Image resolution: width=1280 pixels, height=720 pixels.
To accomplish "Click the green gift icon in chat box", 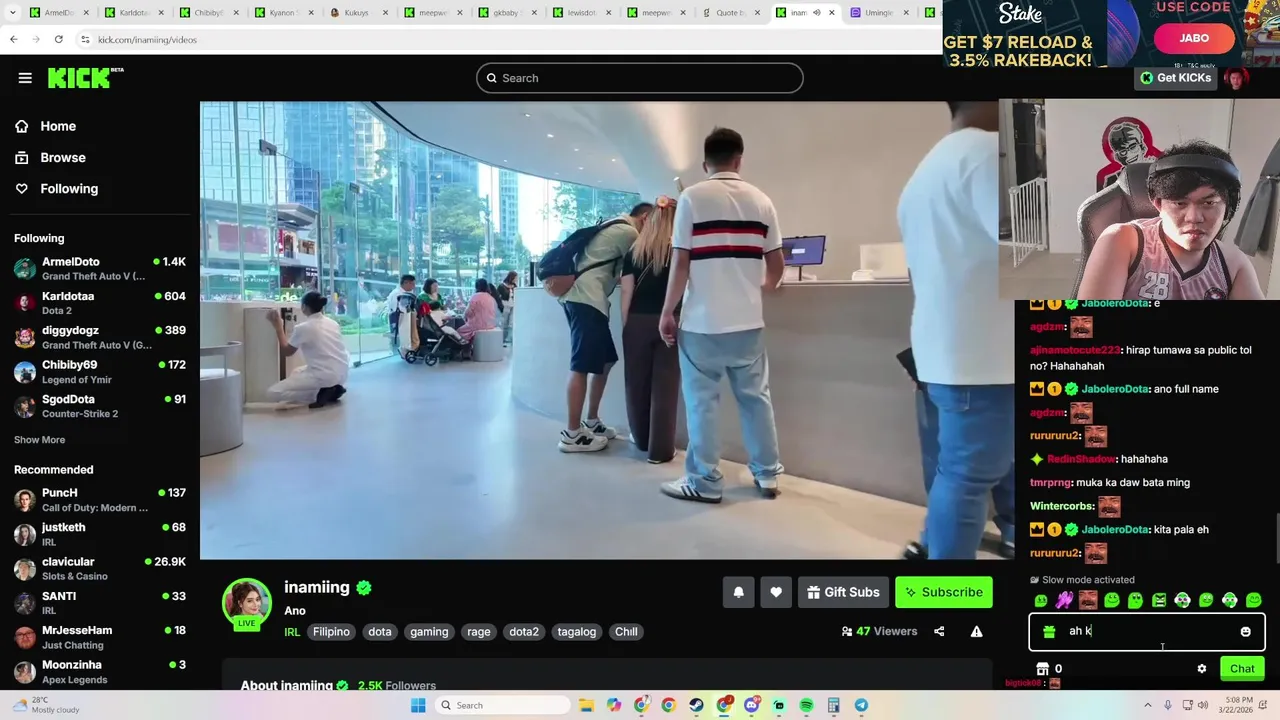I will pos(1049,631).
